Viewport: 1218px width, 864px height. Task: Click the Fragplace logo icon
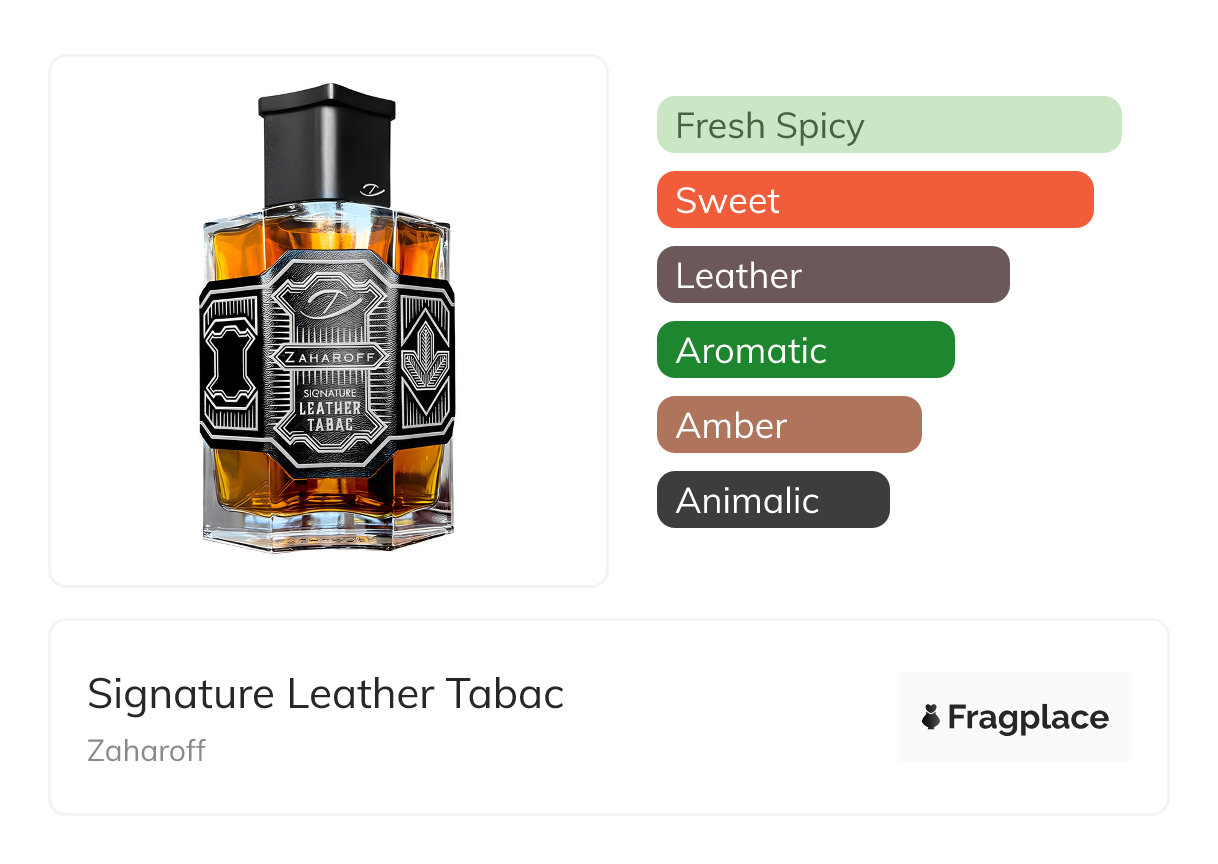[x=931, y=717]
